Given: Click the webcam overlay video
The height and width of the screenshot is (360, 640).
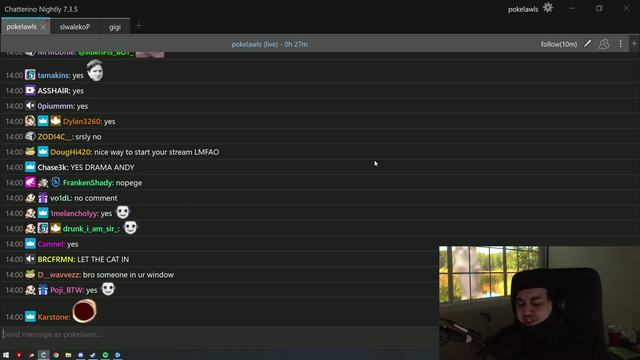Looking at the screenshot, I should point(539,302).
